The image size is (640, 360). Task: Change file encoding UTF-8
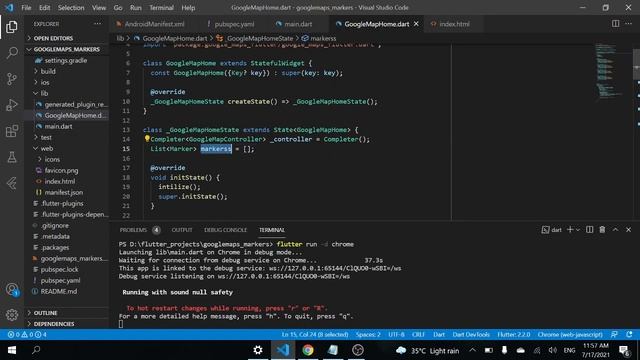[396, 334]
